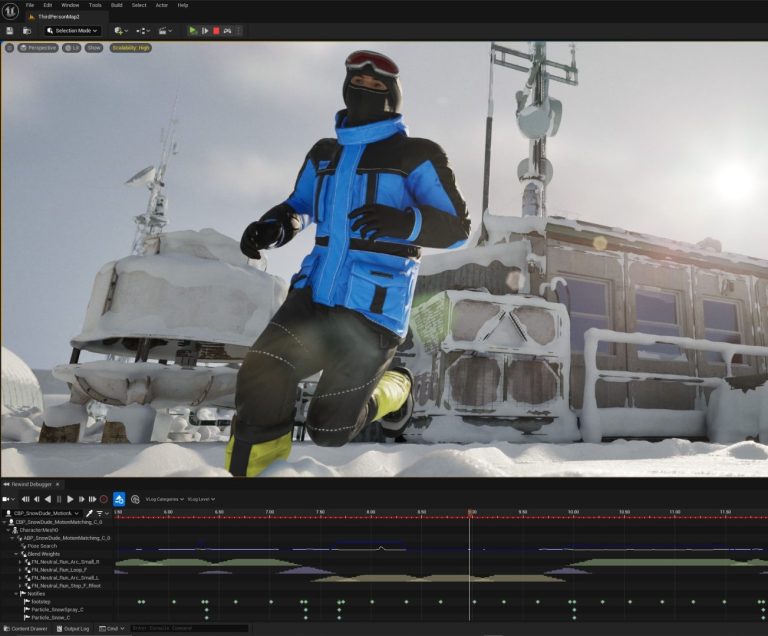Stop the simulation with red Stop button
Image resolution: width=768 pixels, height=636 pixels.
[216, 31]
